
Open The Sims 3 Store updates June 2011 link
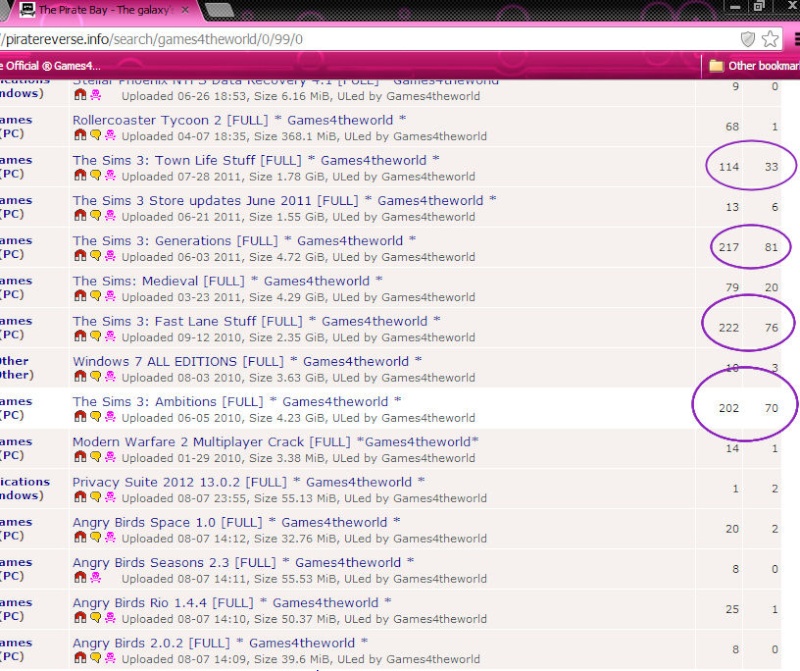coord(284,201)
